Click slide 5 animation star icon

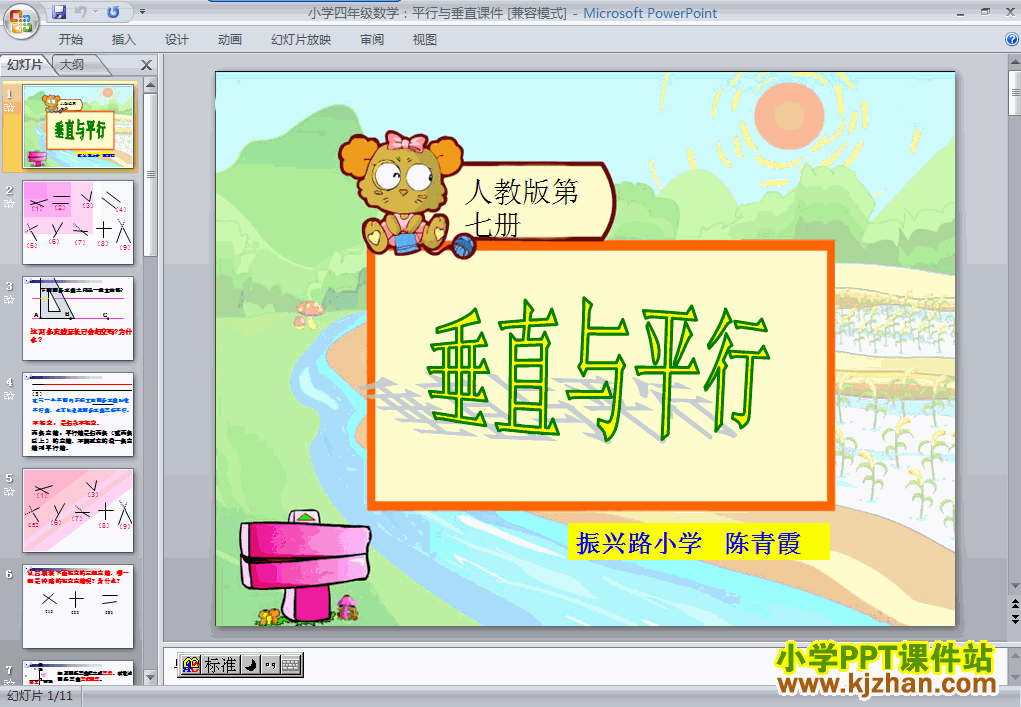tap(9, 492)
